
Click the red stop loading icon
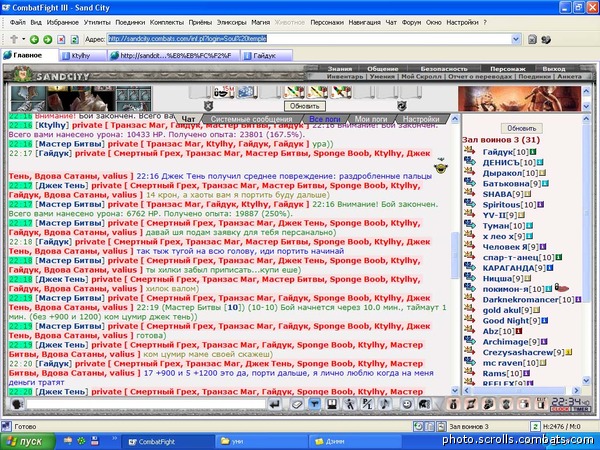[x=61, y=39]
